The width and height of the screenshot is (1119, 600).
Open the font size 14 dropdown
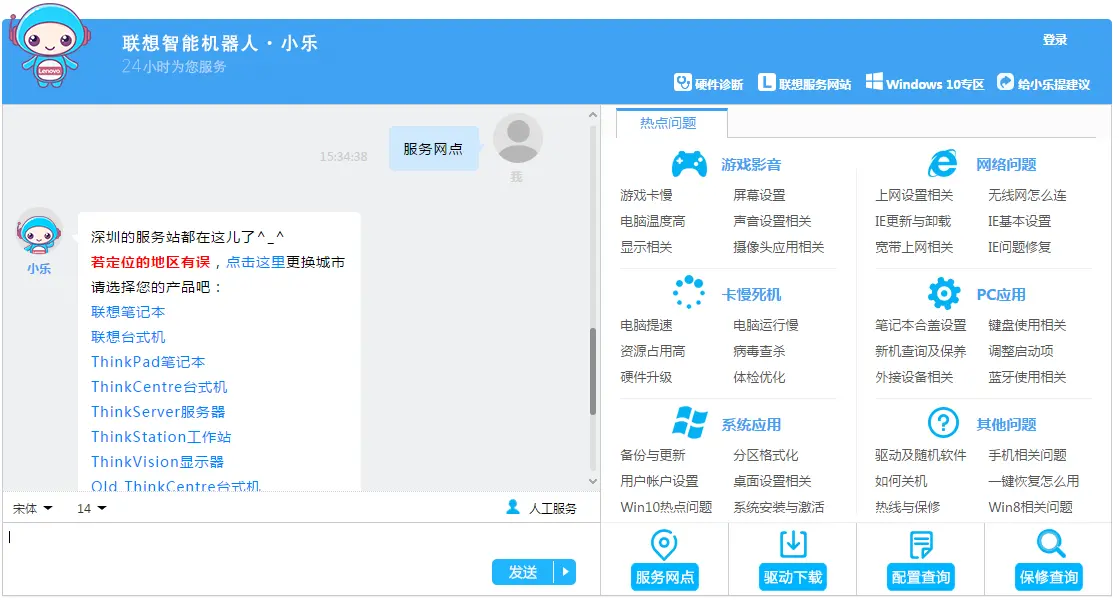click(x=91, y=509)
